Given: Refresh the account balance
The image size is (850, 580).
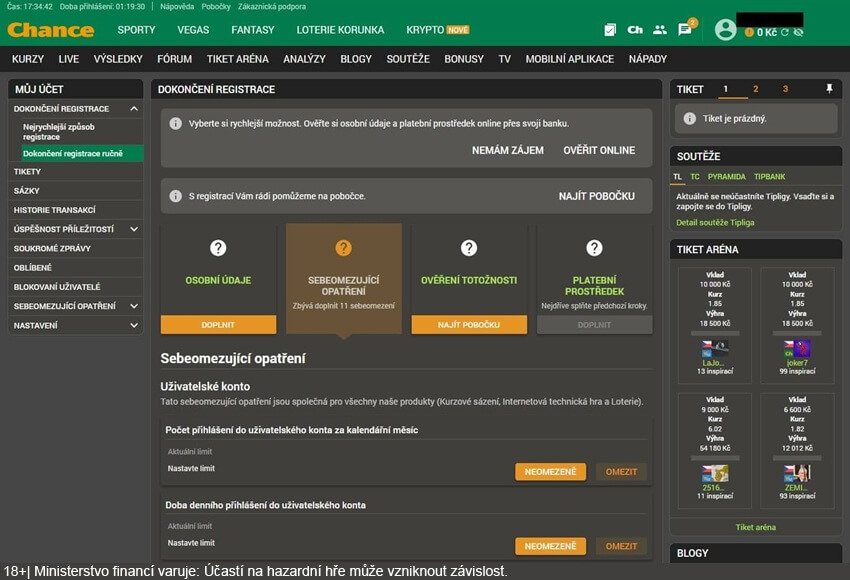Looking at the screenshot, I should (x=785, y=33).
